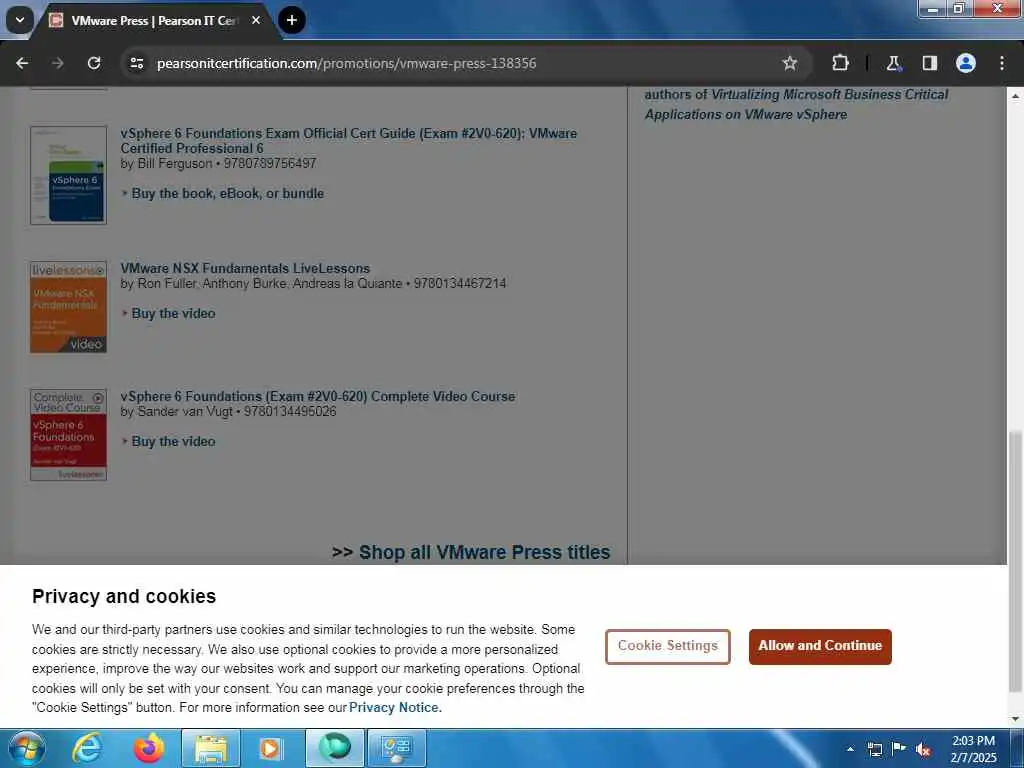Click the scrollbar up arrow

point(1015,95)
